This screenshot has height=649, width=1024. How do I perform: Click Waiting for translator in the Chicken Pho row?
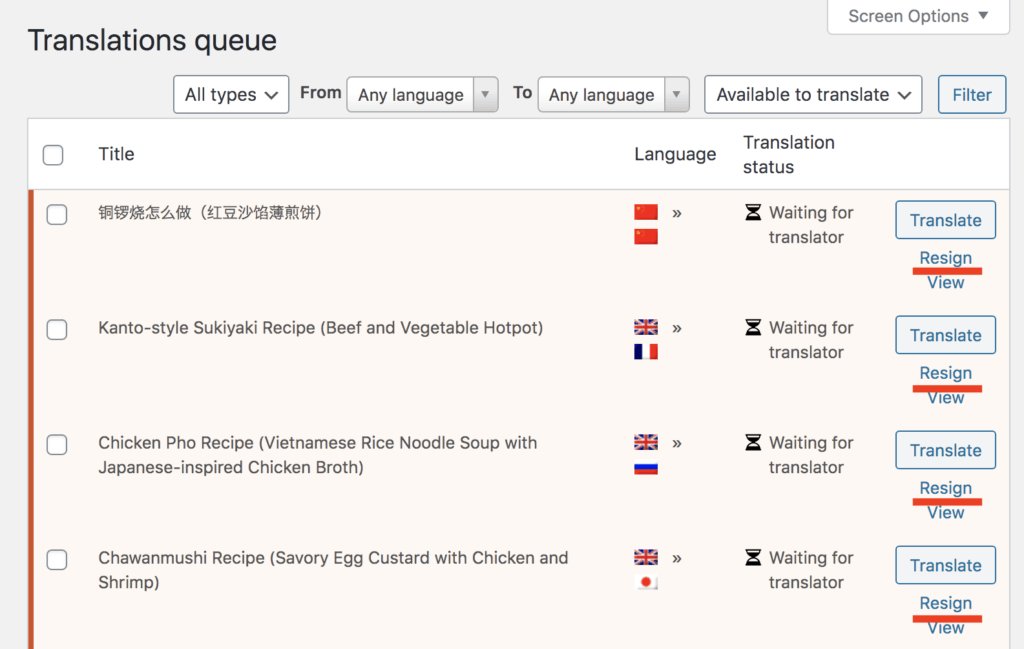[x=811, y=454]
